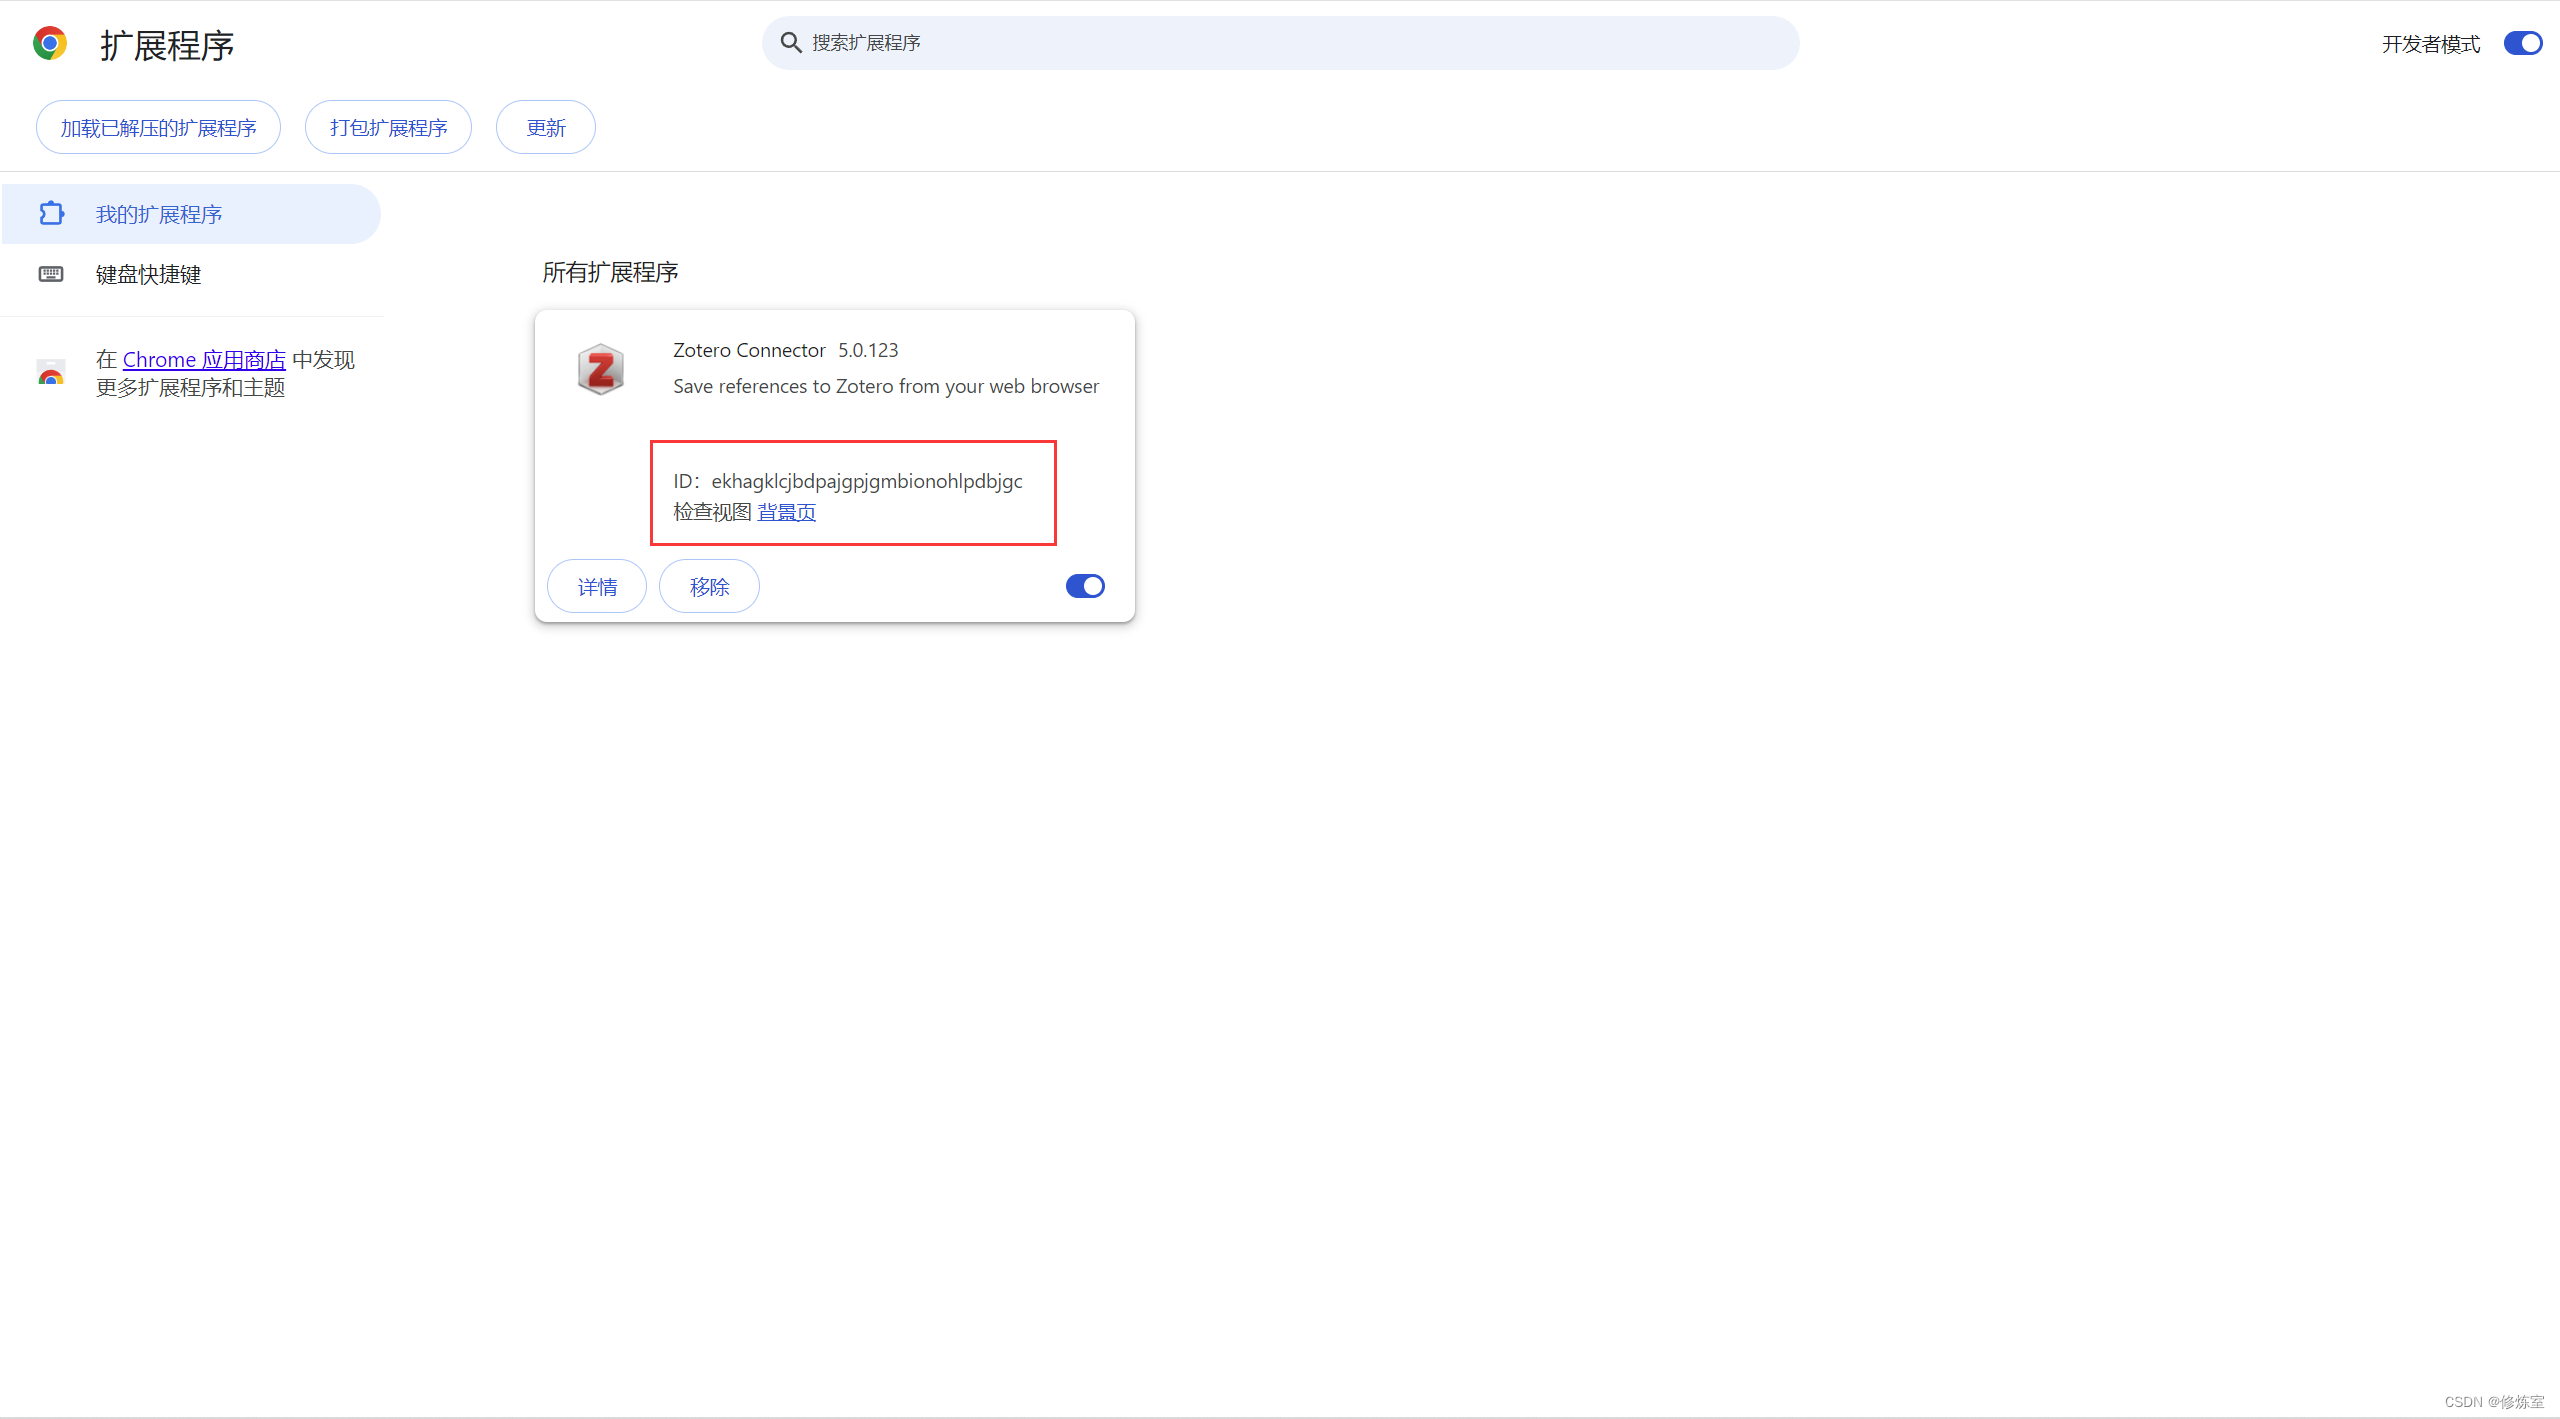Open the 背景页 inspect view link
This screenshot has height=1419, width=2560.
pos(787,512)
